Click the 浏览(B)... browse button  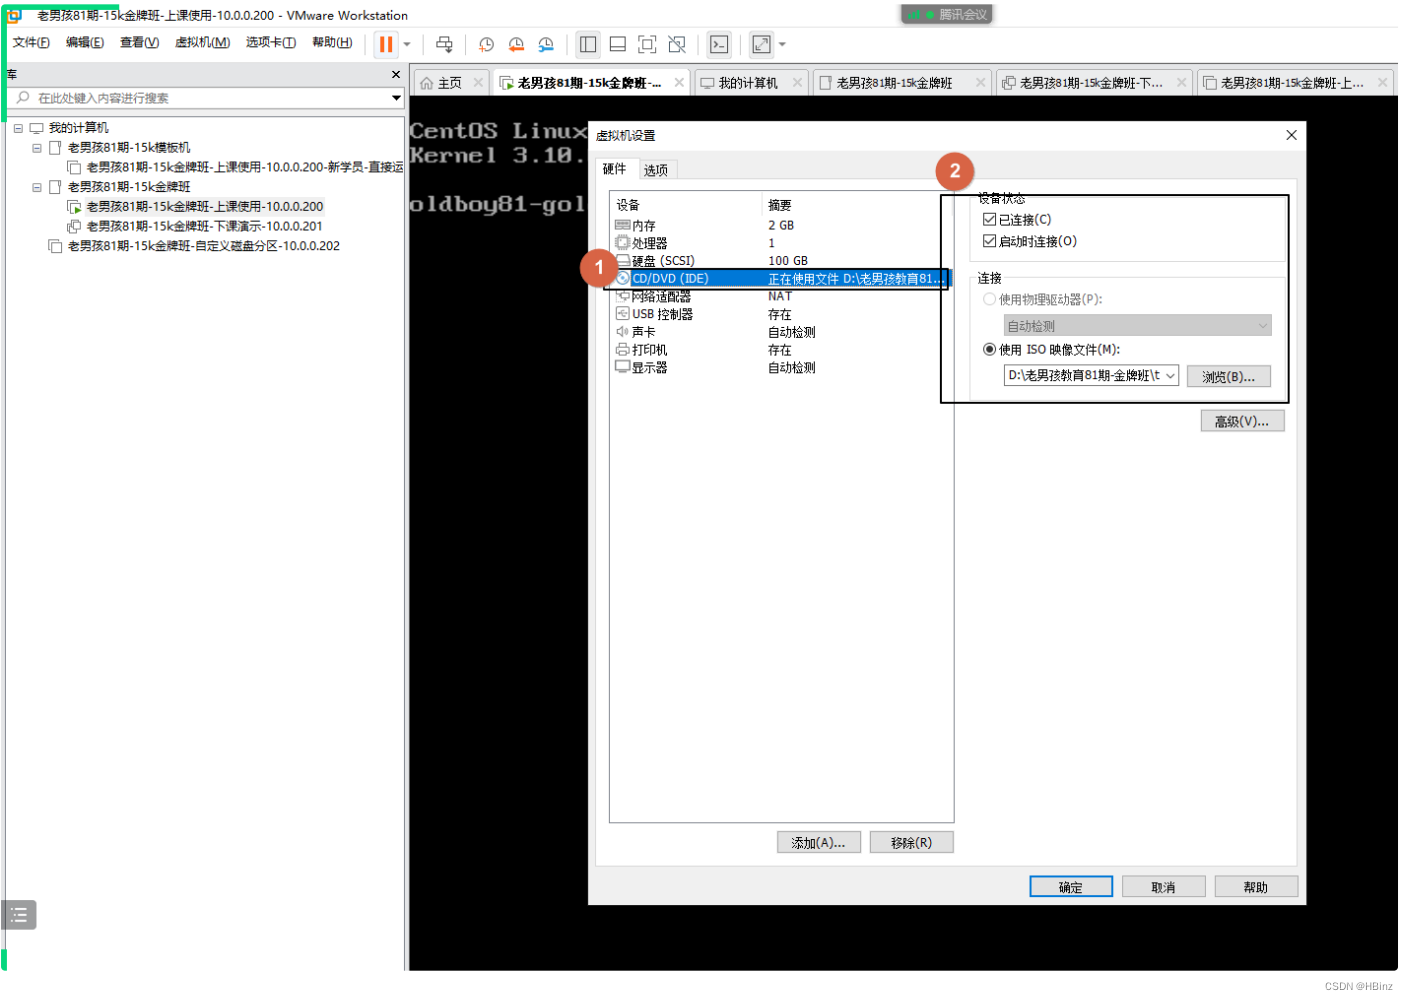pos(1228,377)
